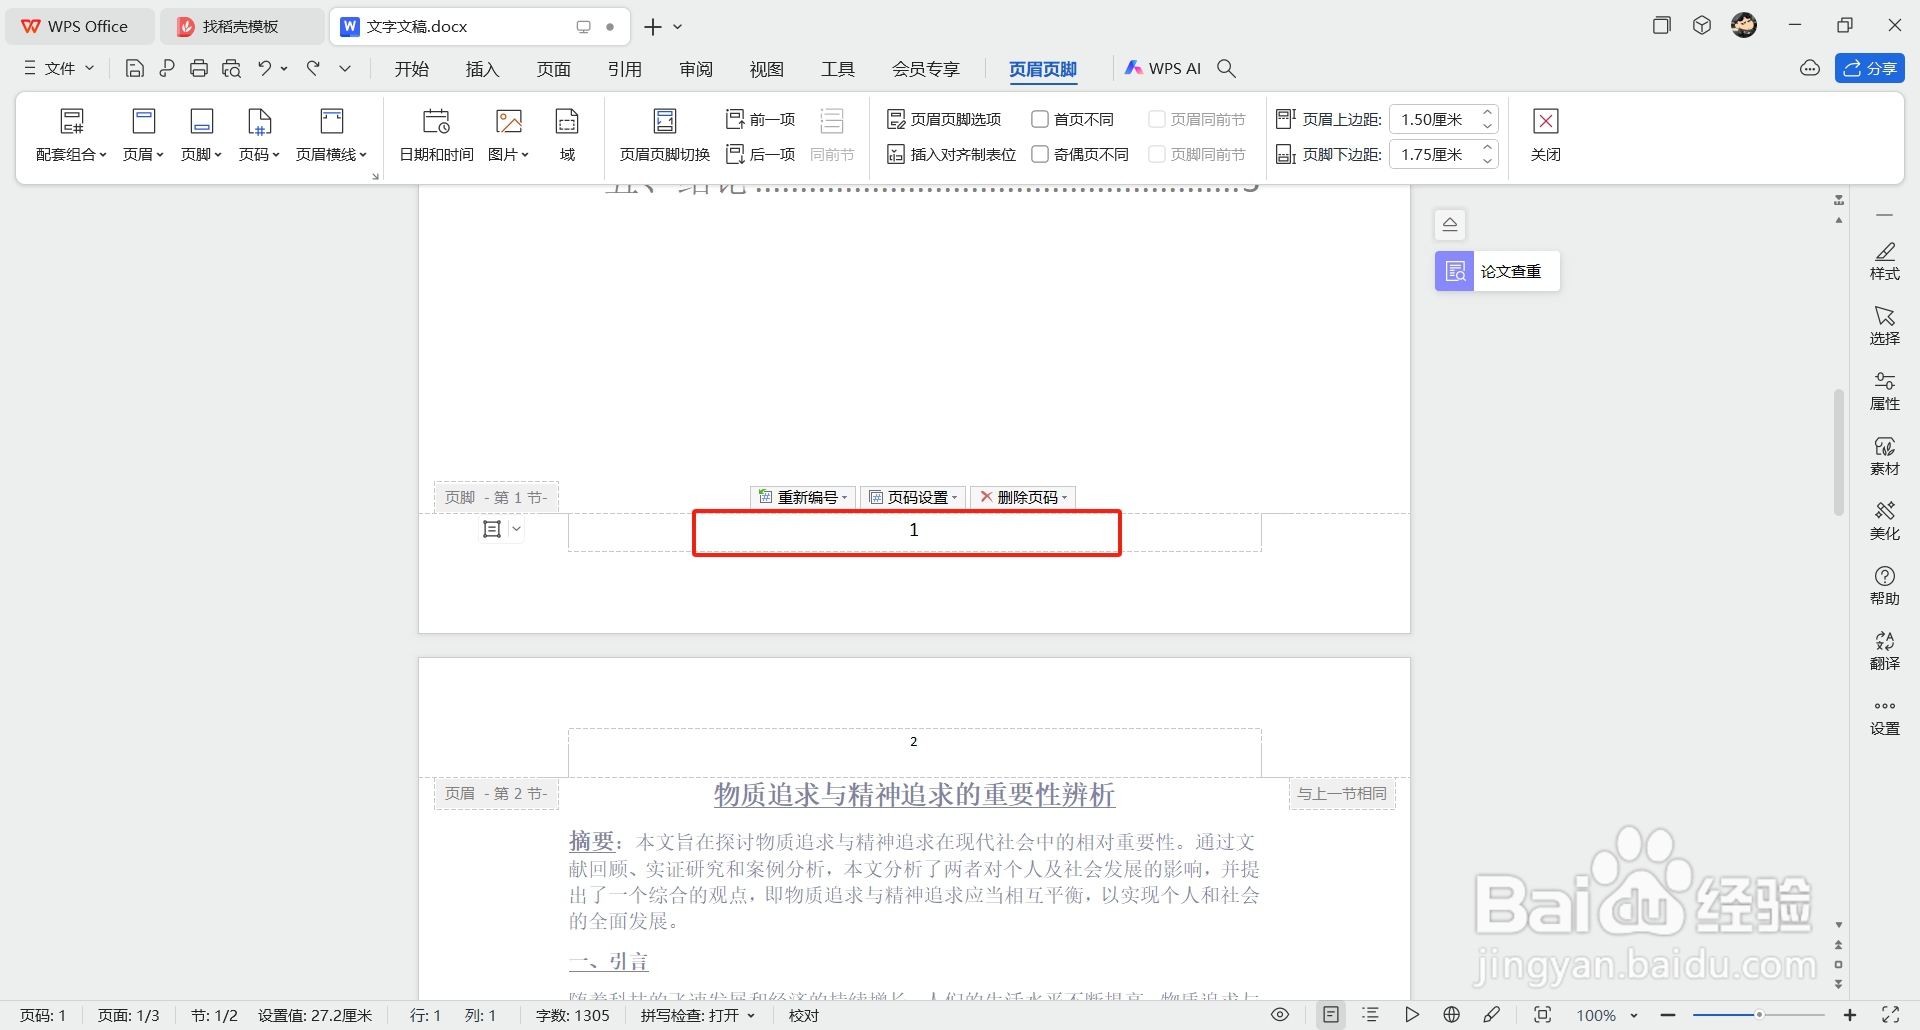Click the Save icon in the quick toolbar
The width and height of the screenshot is (1920, 1030).
coord(134,68)
